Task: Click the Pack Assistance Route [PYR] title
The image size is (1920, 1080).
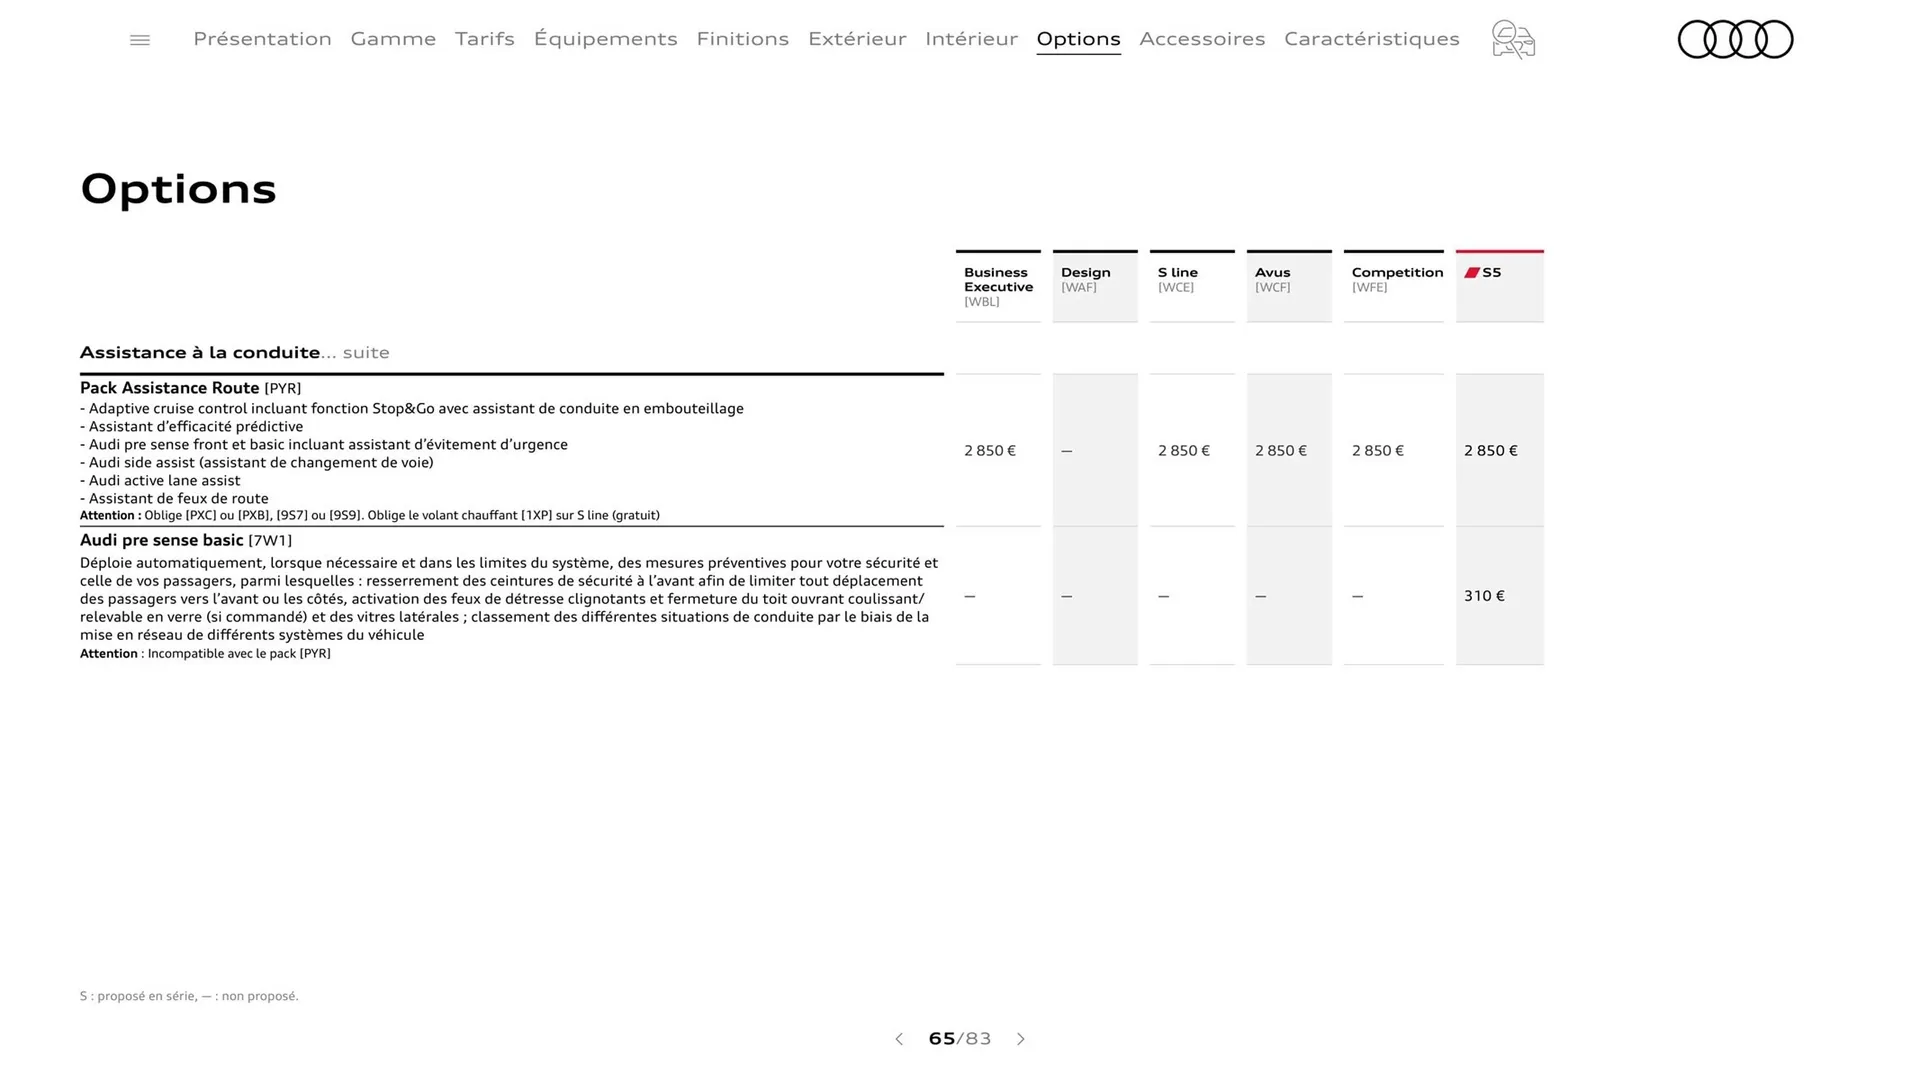Action: tap(190, 388)
